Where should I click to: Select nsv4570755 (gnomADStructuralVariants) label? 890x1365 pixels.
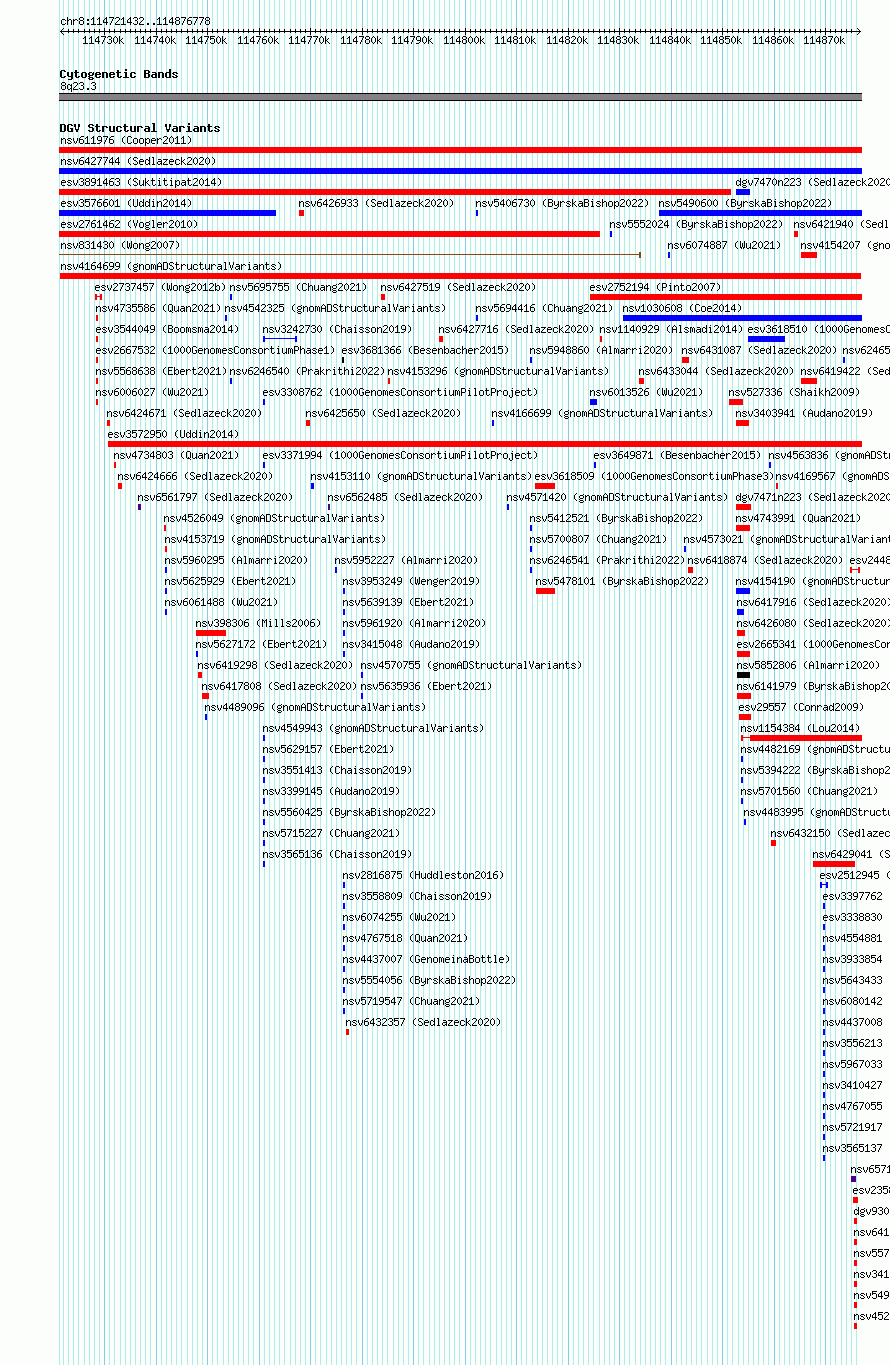471,665
